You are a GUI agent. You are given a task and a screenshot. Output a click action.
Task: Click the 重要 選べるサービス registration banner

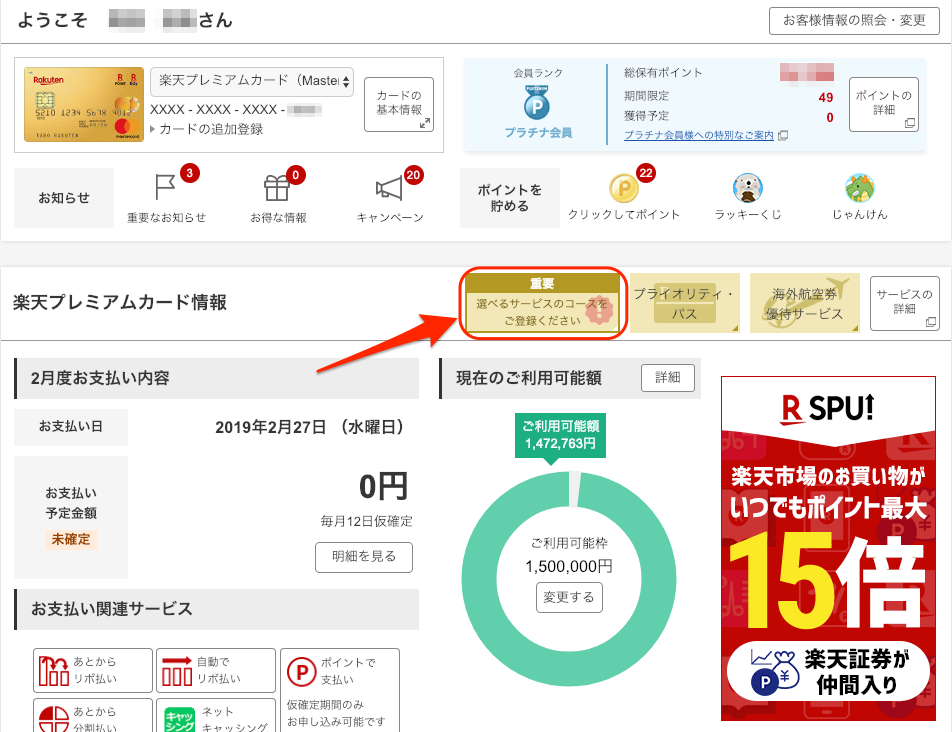(x=542, y=303)
